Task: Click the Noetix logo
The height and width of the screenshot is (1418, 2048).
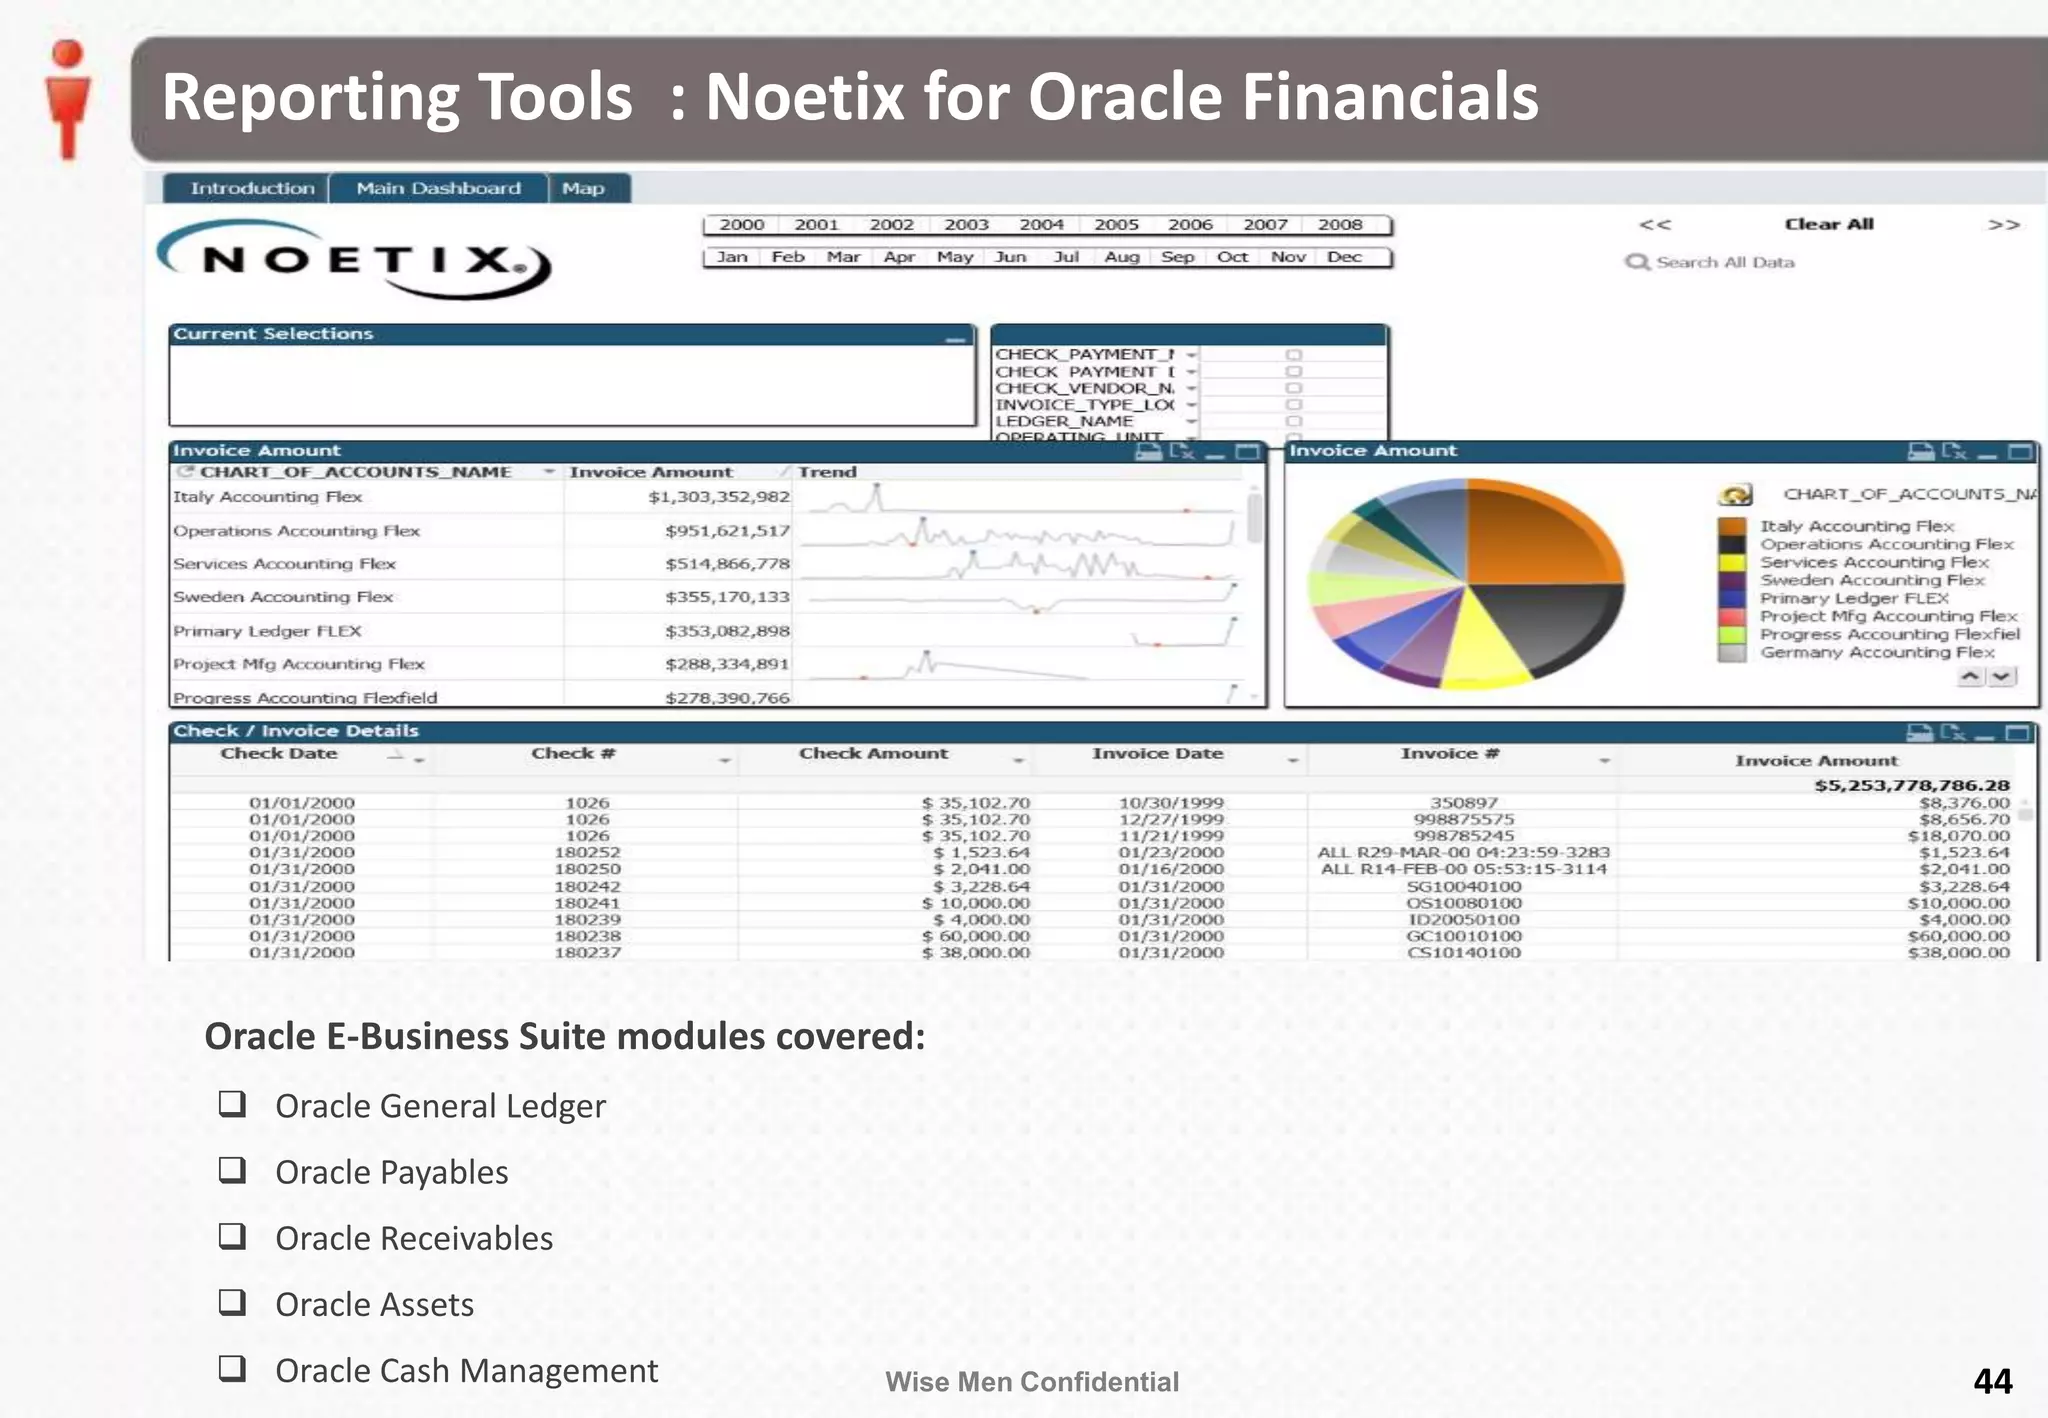Action: (x=354, y=260)
